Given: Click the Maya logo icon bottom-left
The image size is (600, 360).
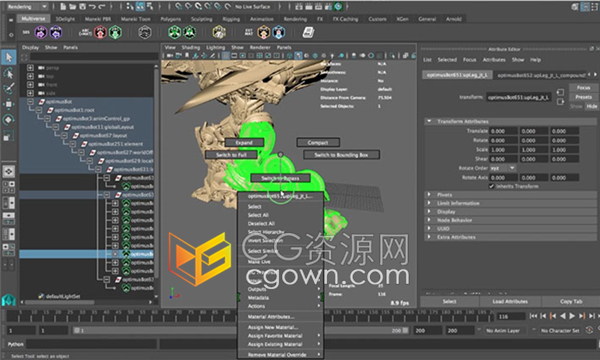Looking at the screenshot, I should tap(9, 300).
